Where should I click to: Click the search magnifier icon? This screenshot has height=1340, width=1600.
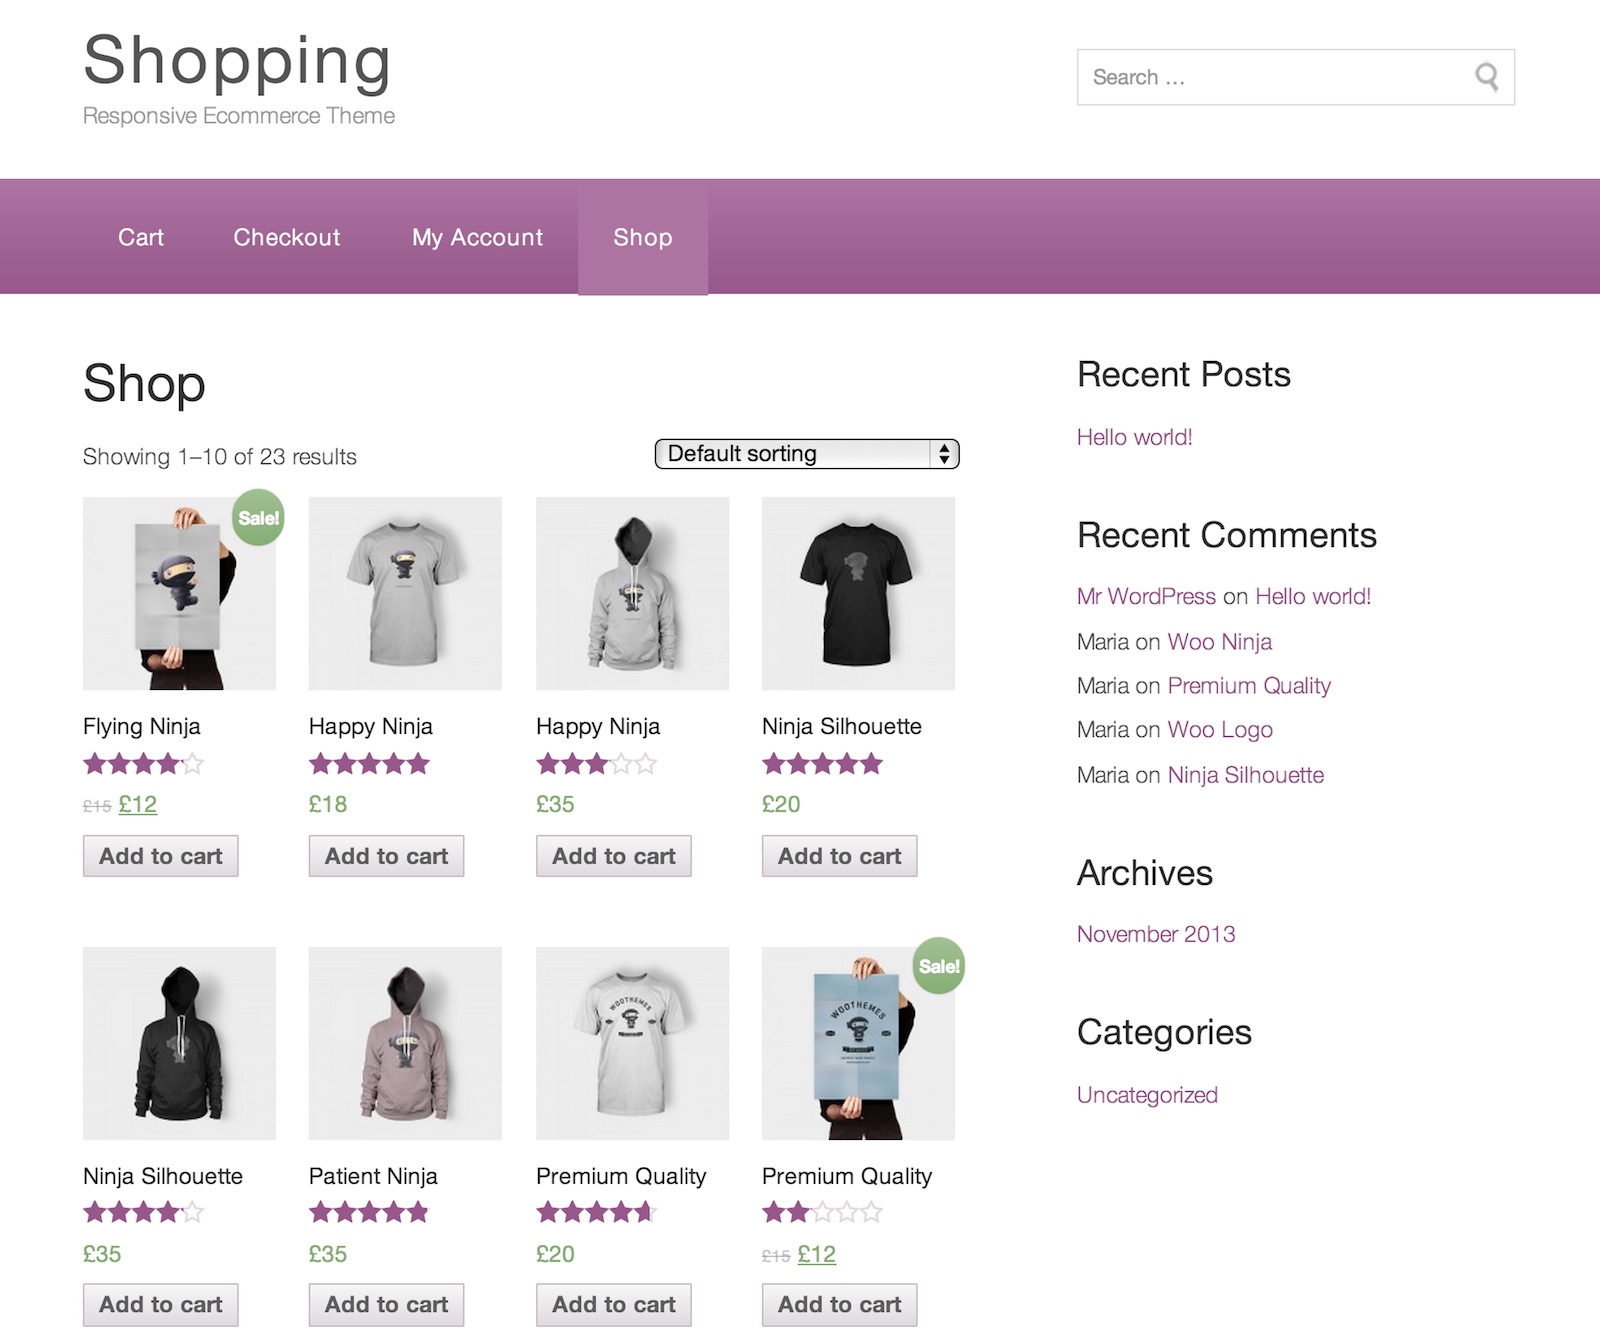(x=1486, y=77)
